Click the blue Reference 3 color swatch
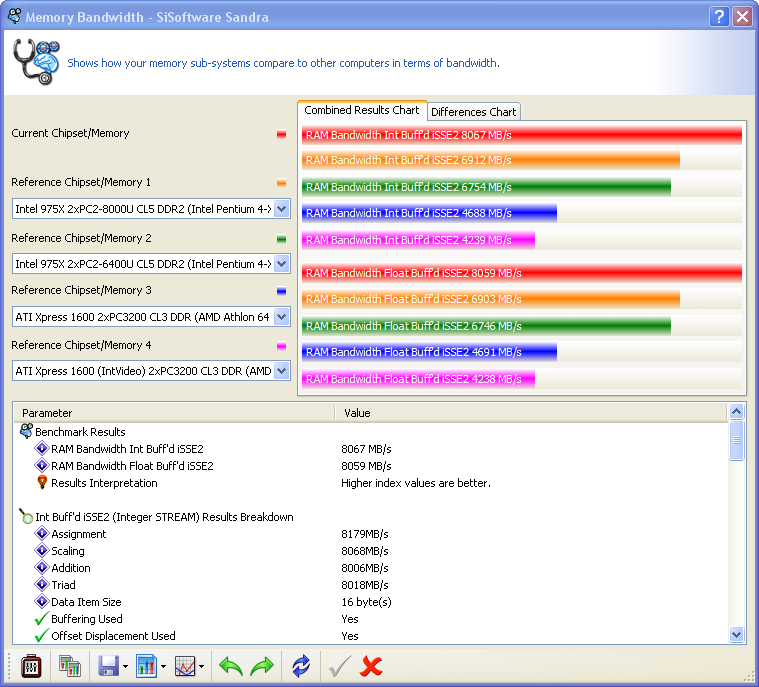Screen dimensions: 759x687 point(281,291)
